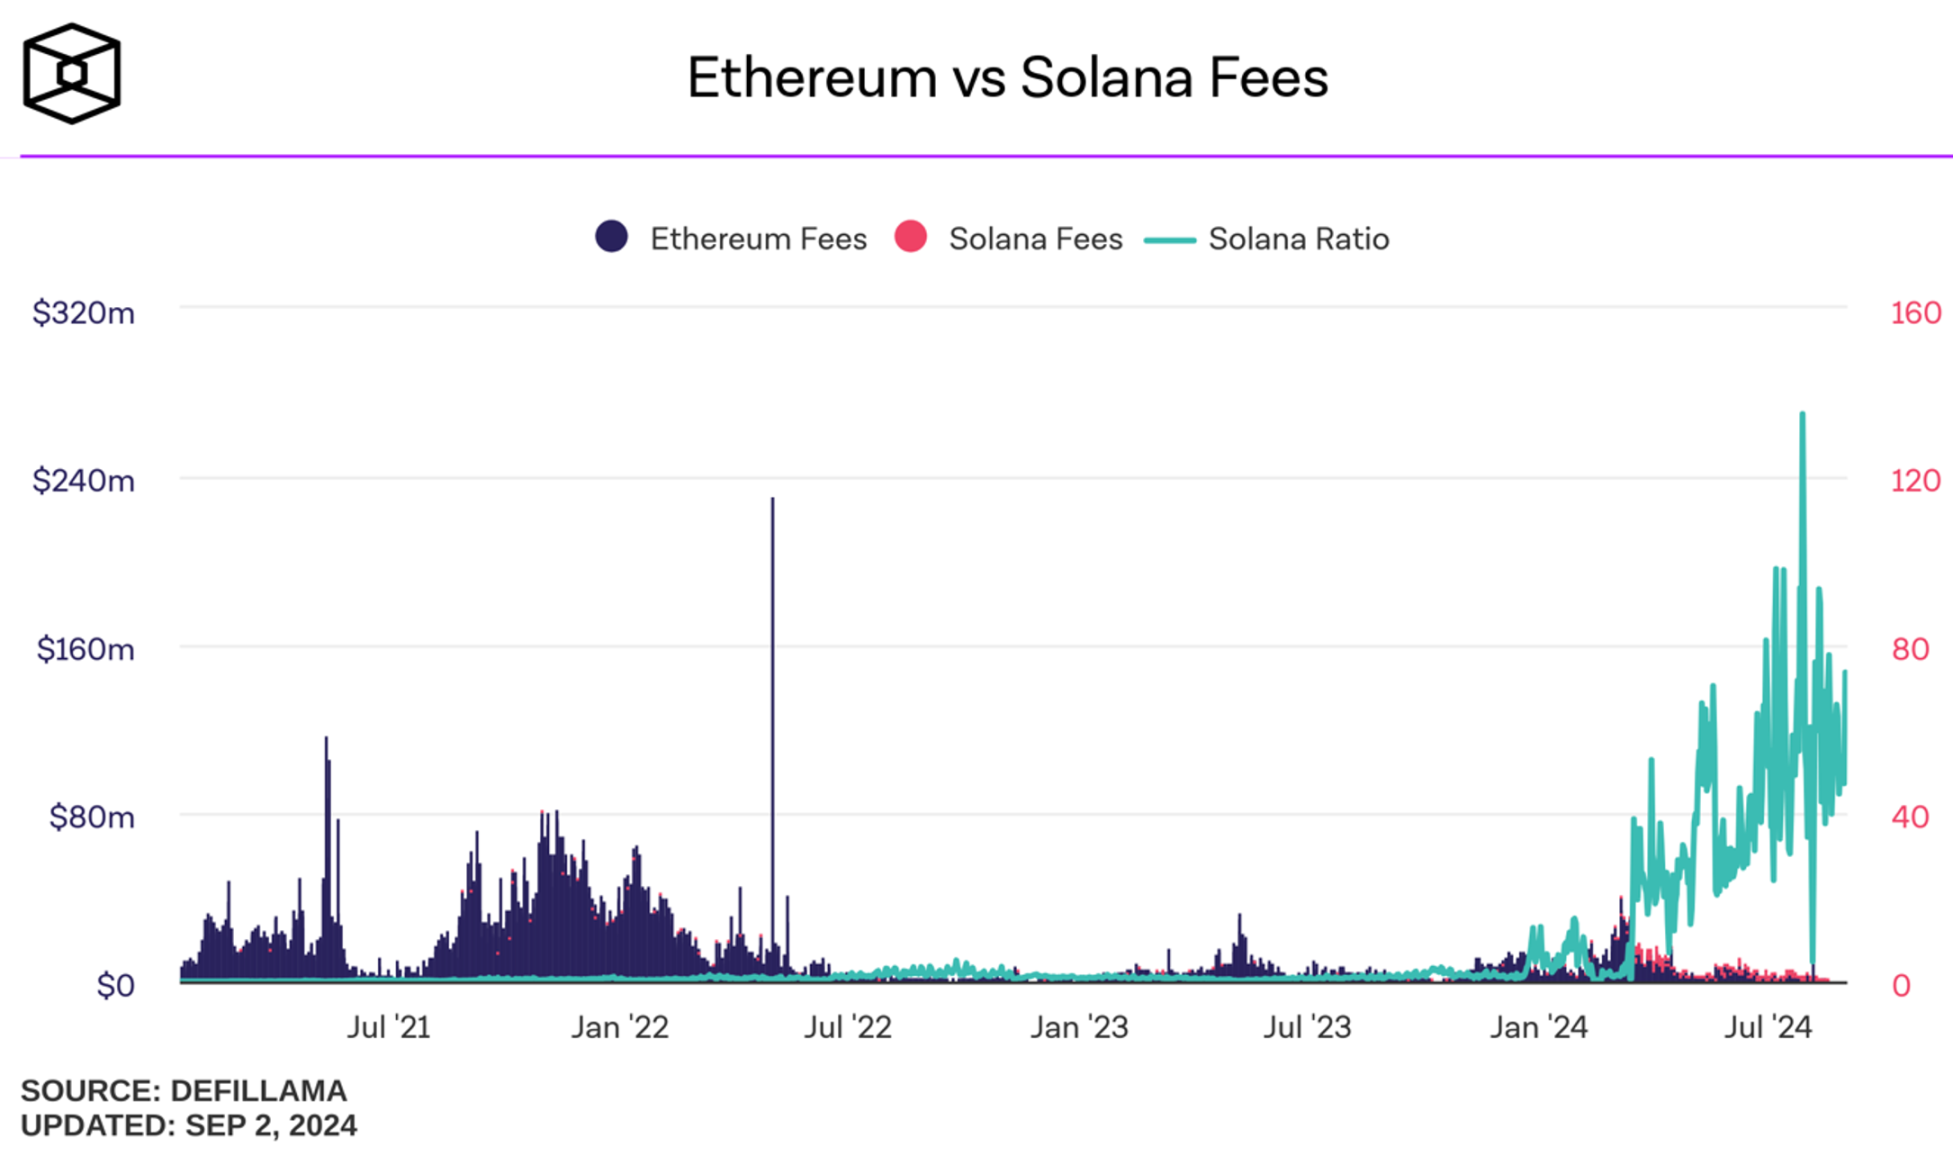Toggle the Solana Fees legend dot
The image size is (1953, 1165).
click(x=910, y=237)
